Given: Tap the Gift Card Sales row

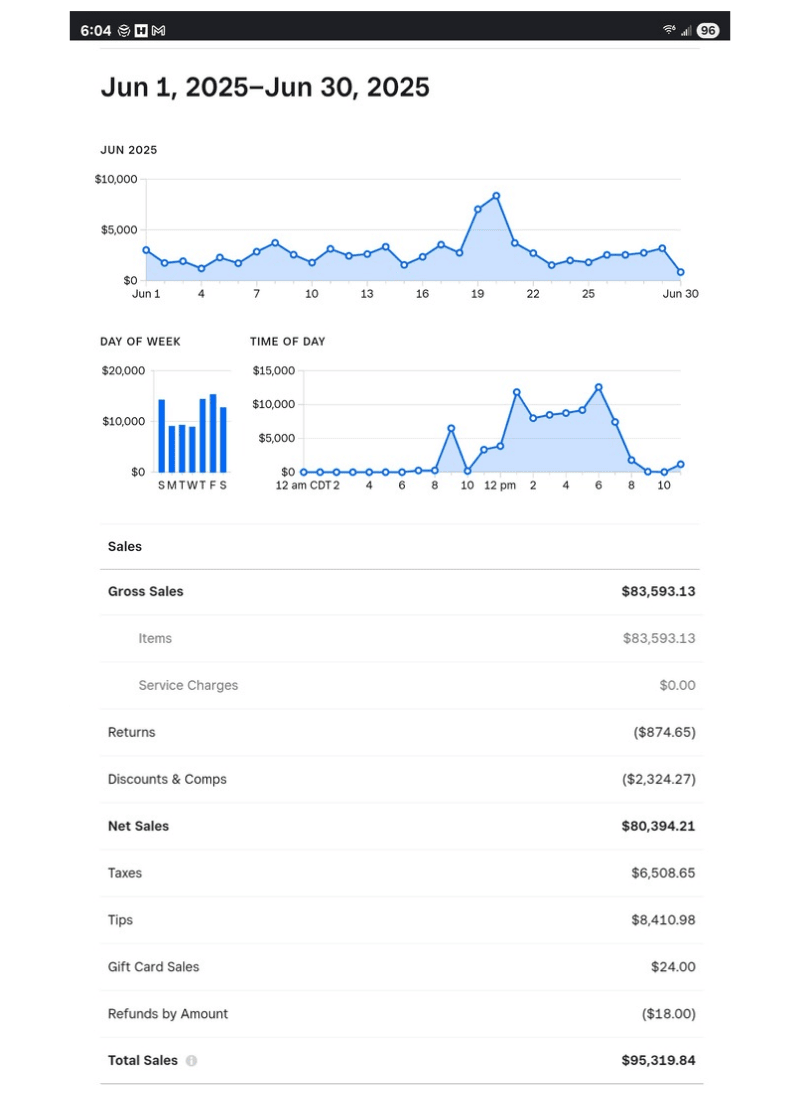Looking at the screenshot, I should tap(400, 968).
